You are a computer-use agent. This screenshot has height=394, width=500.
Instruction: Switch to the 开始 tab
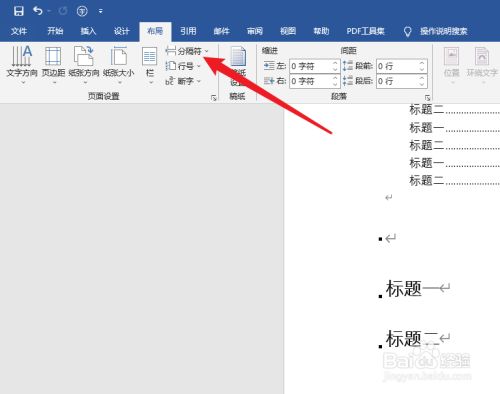55,31
